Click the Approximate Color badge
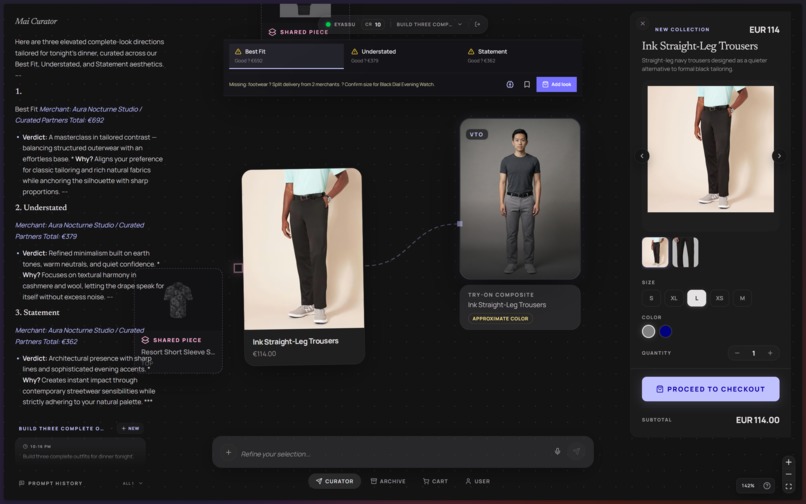The width and height of the screenshot is (806, 504). coord(500,319)
